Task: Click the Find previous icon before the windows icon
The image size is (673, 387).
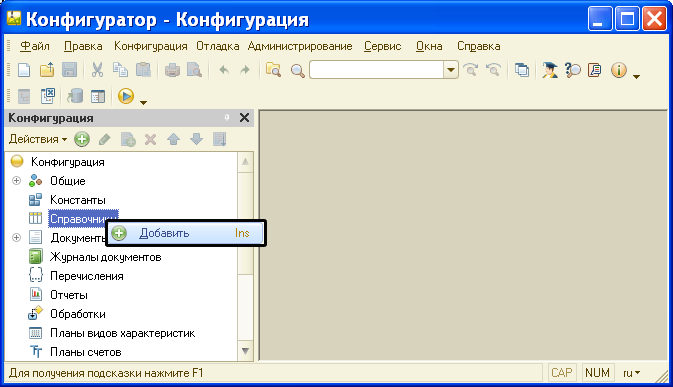Action: (x=494, y=70)
